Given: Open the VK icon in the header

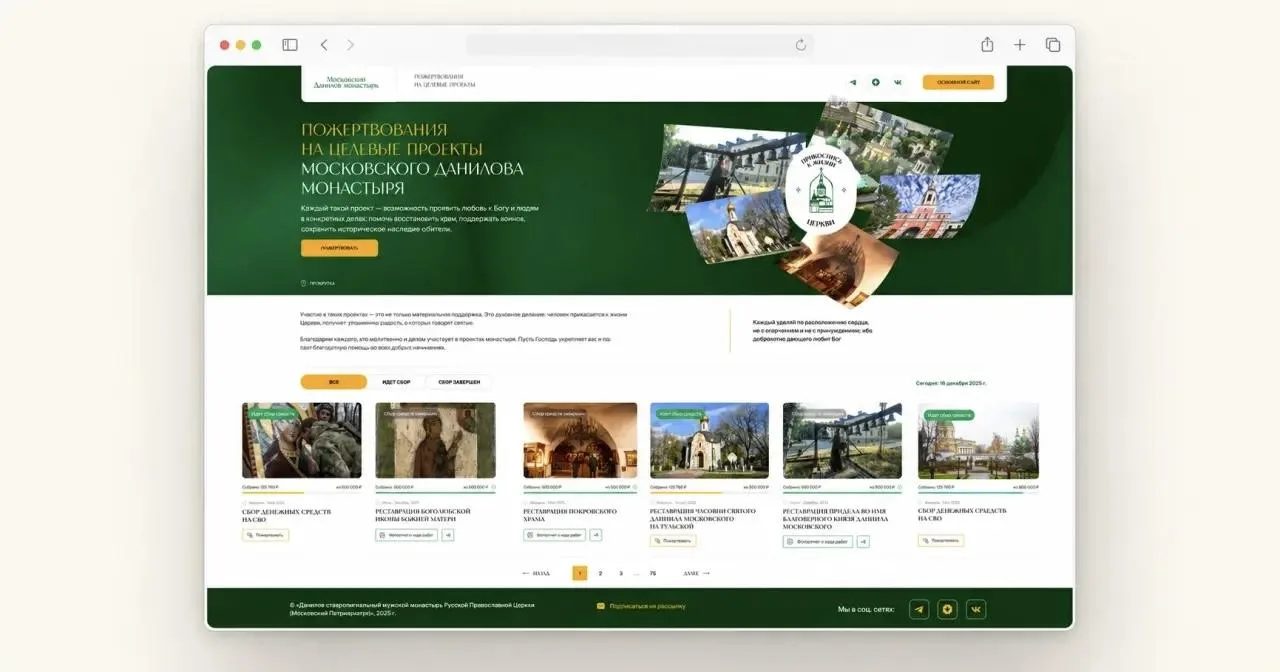Looking at the screenshot, I should tap(898, 82).
